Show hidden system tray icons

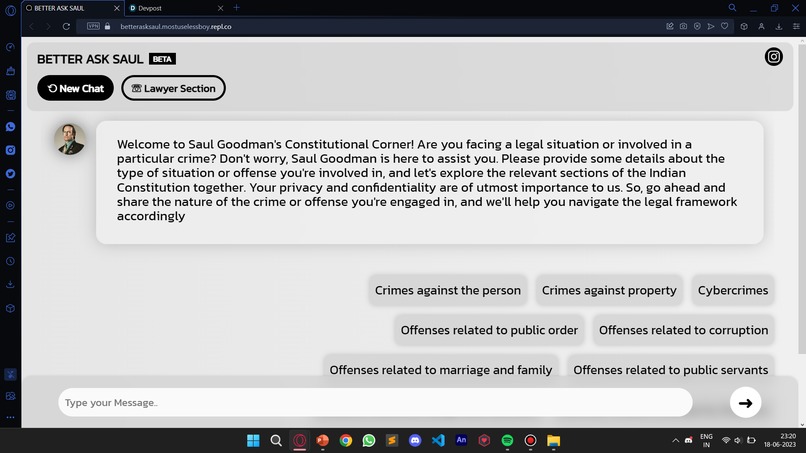(675, 441)
